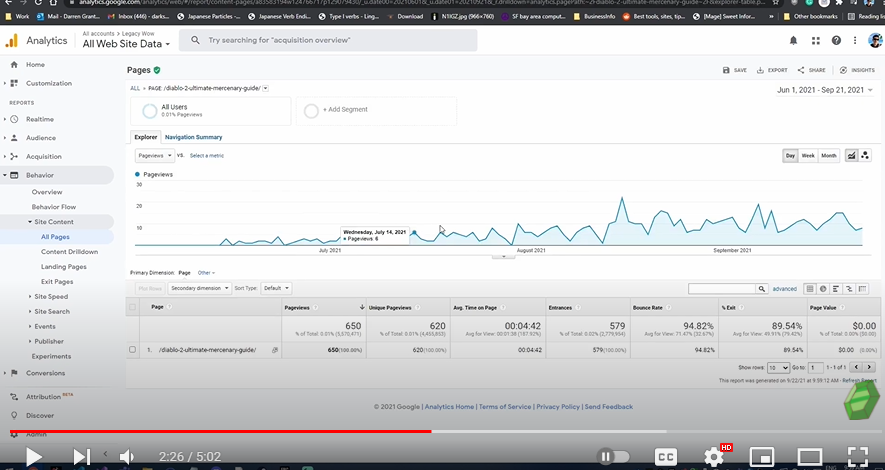Mute the video volume
885x470 pixels.
tap(127, 456)
